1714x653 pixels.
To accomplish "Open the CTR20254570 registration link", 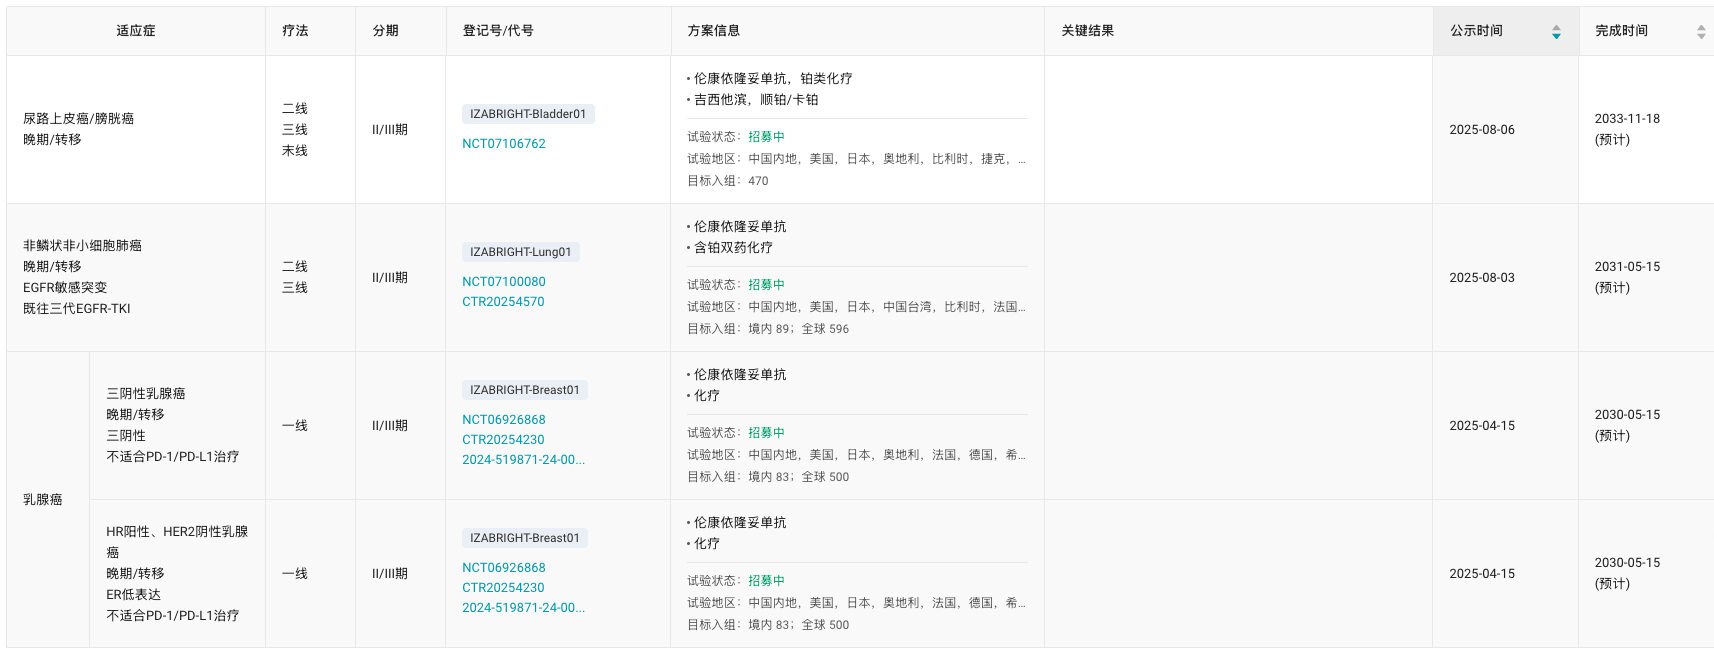I will (x=503, y=302).
